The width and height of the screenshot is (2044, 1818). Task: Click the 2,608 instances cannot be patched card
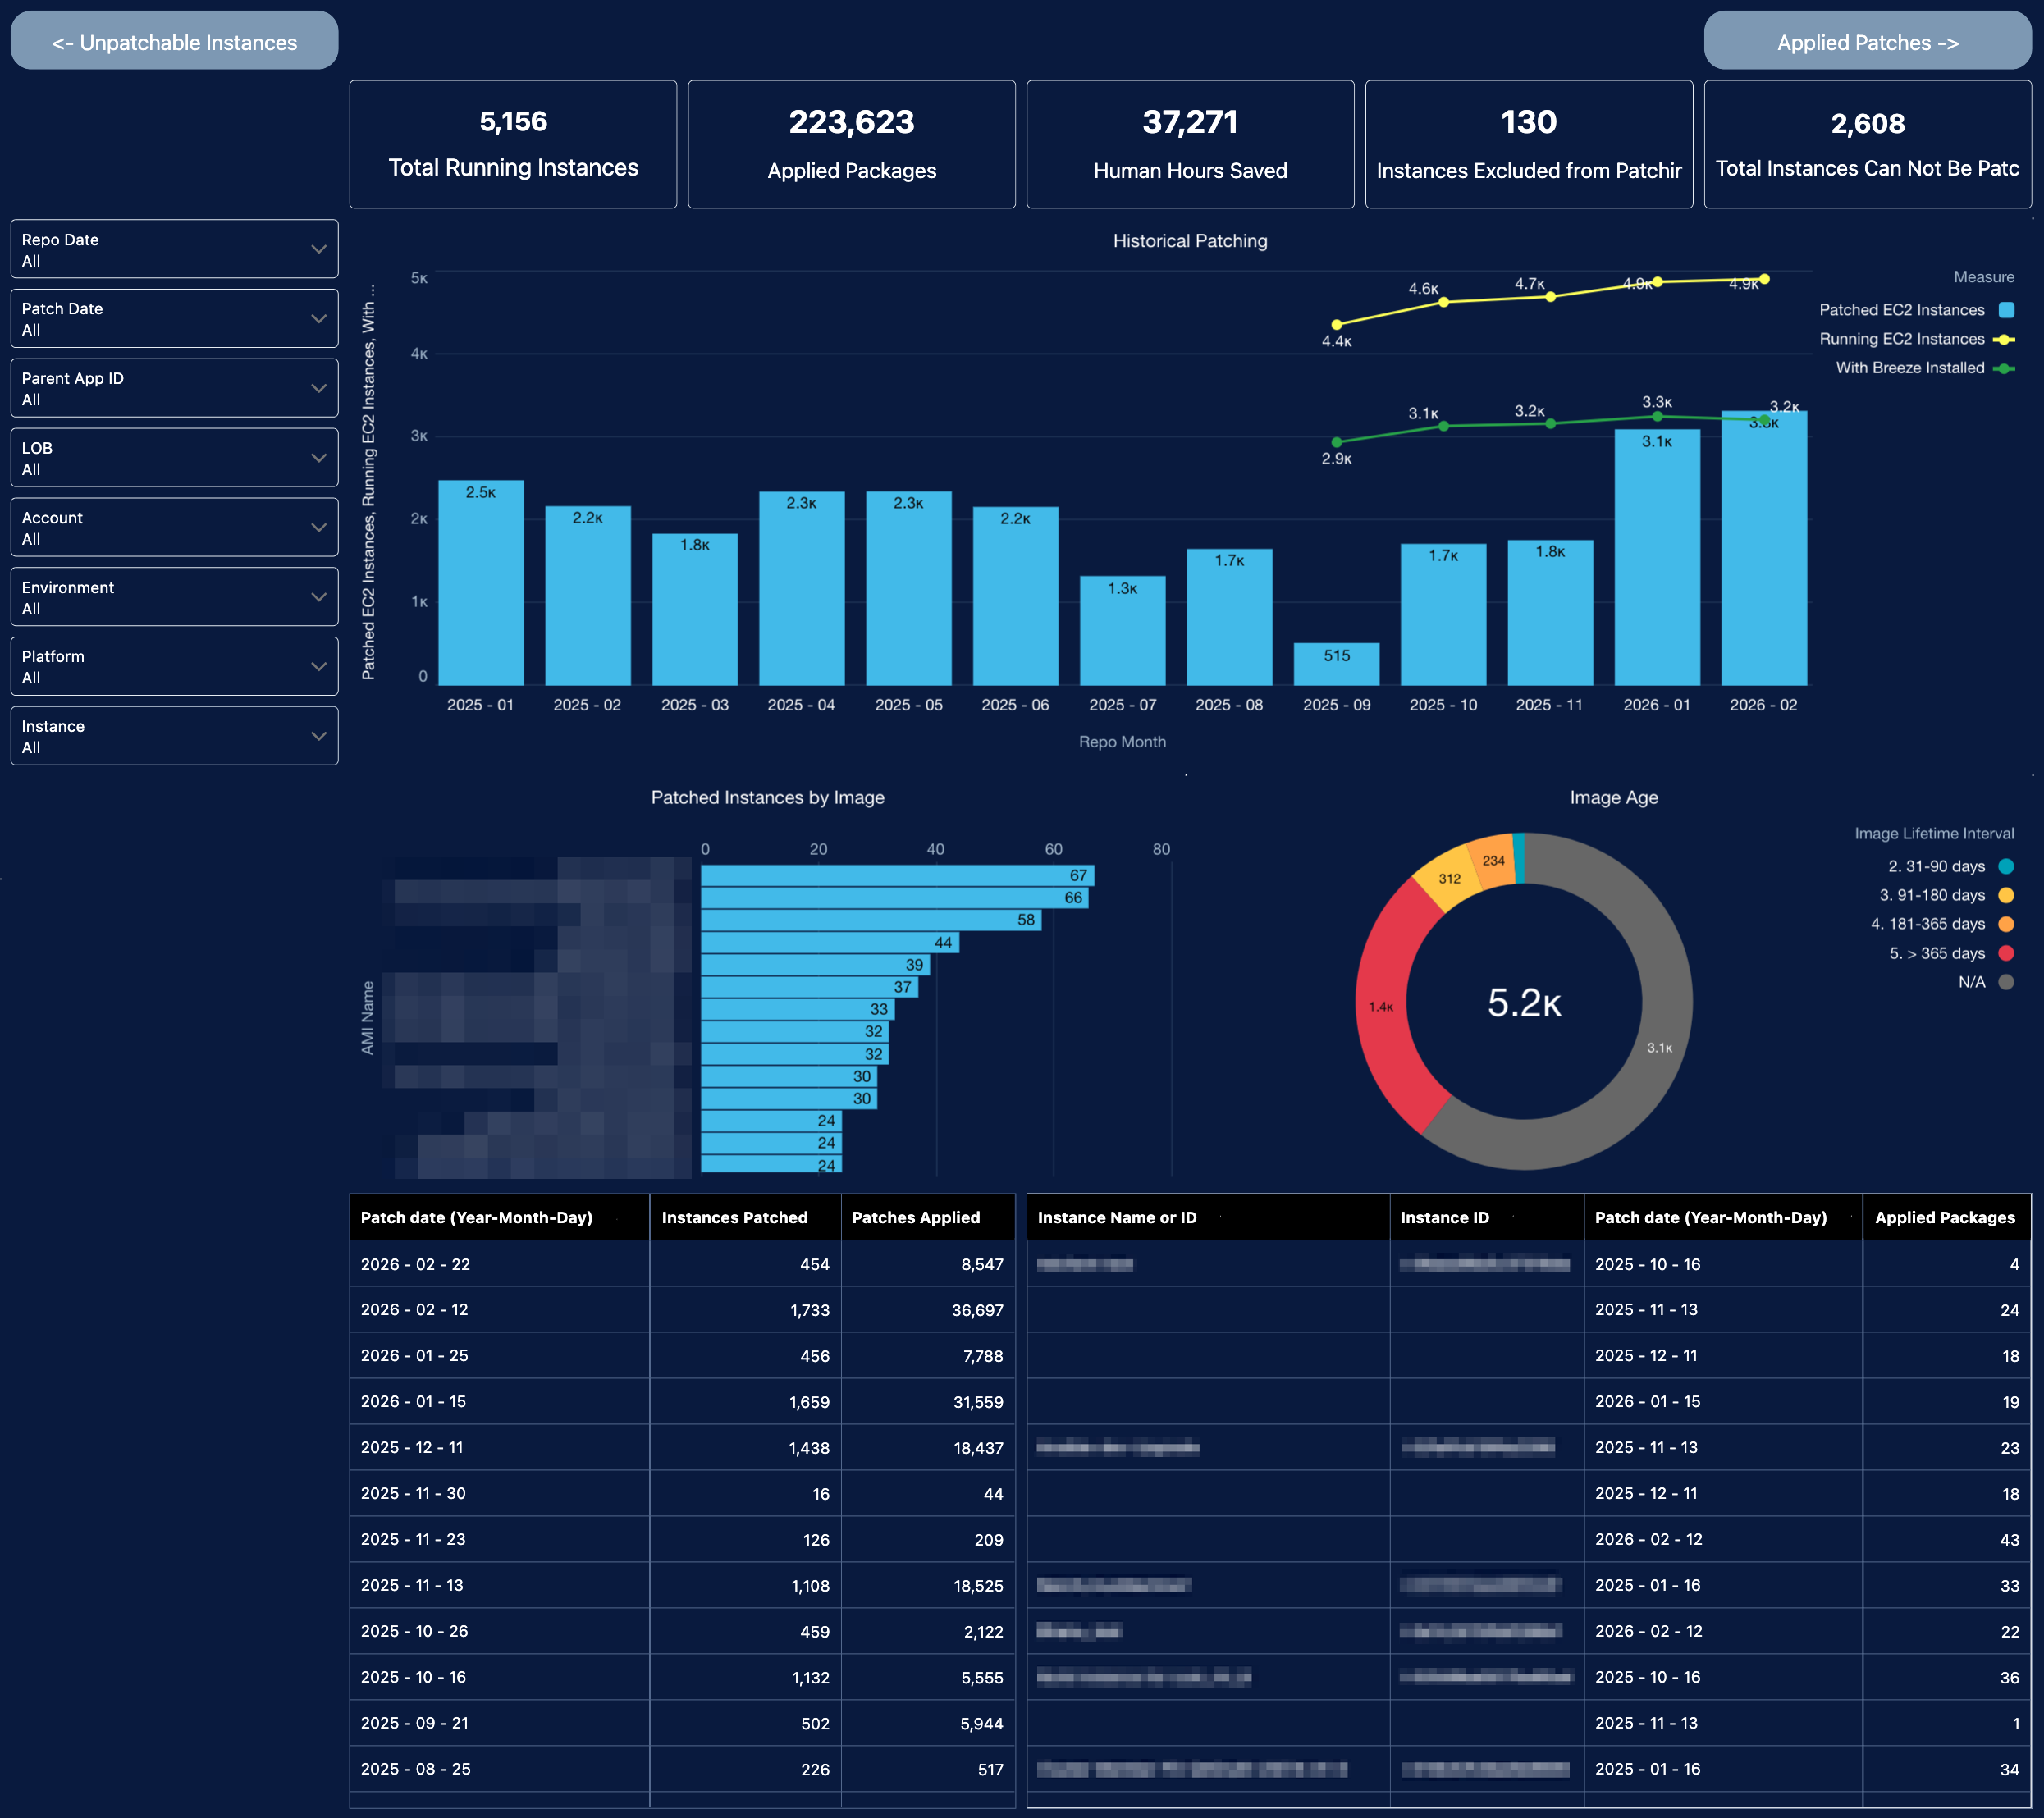[x=1867, y=144]
